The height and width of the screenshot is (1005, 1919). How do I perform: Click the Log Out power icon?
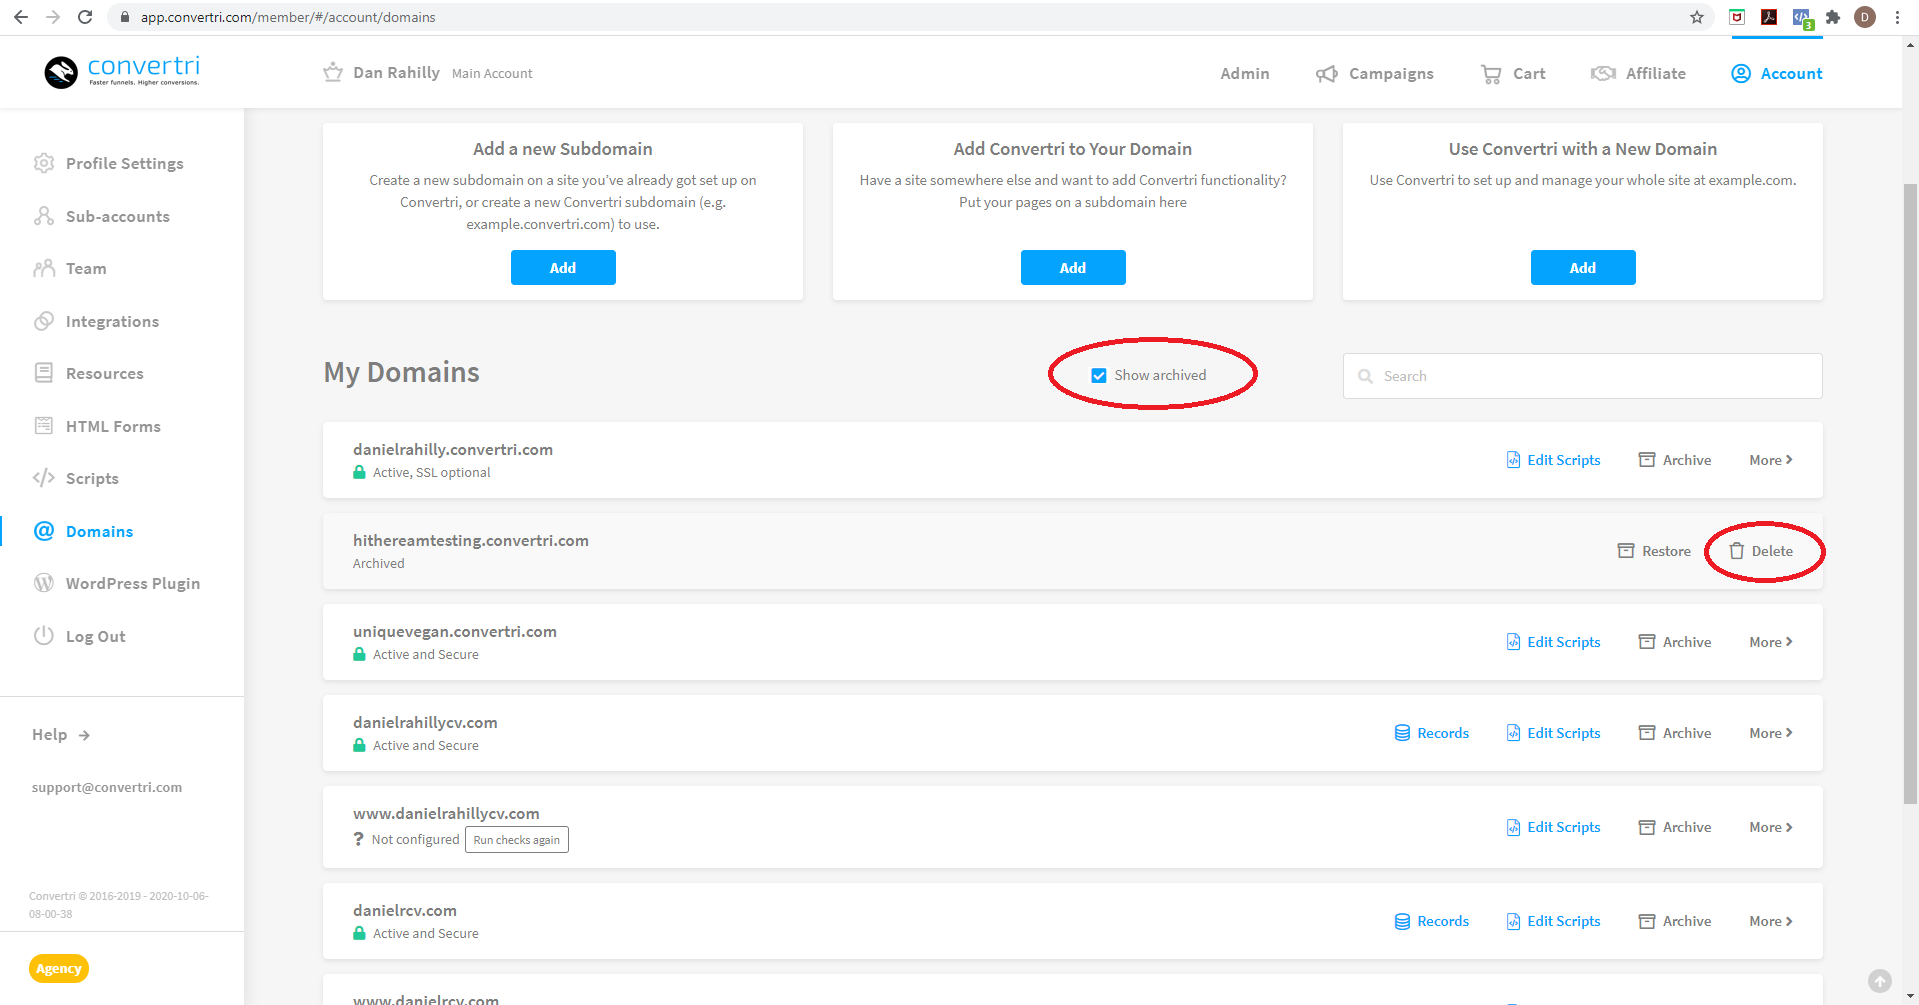click(44, 636)
